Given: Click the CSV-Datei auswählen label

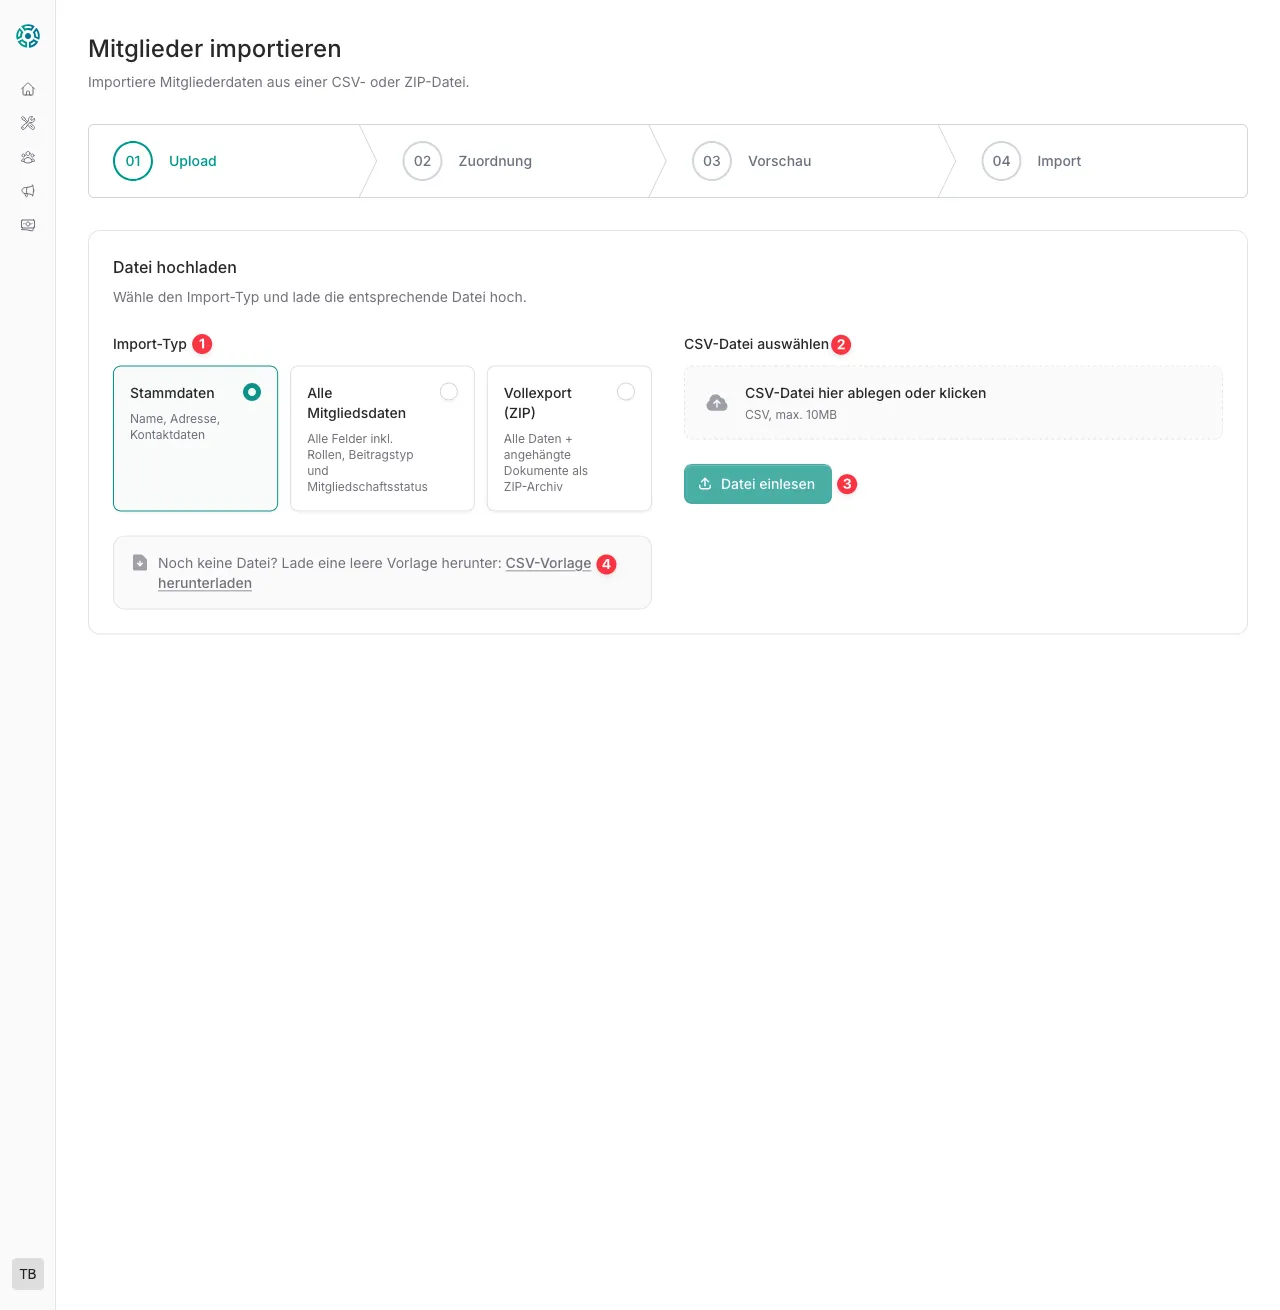Looking at the screenshot, I should coord(756,344).
